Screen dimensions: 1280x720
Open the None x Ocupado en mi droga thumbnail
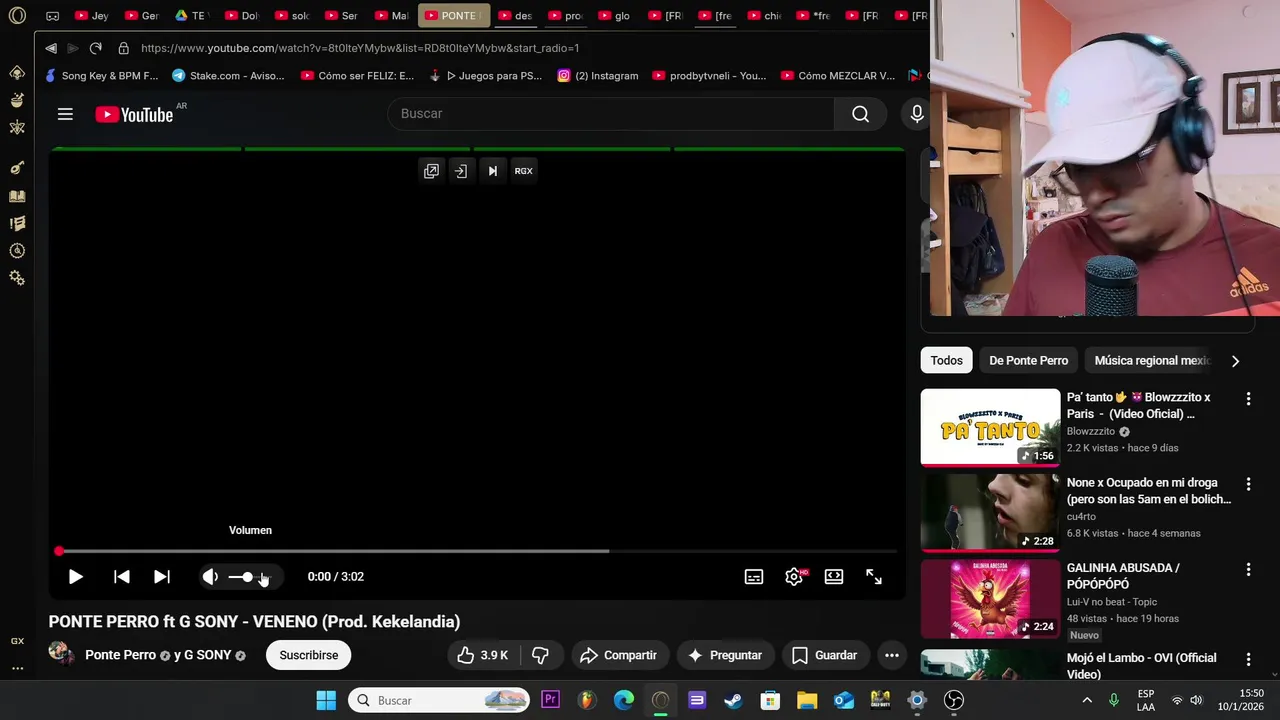(x=990, y=512)
